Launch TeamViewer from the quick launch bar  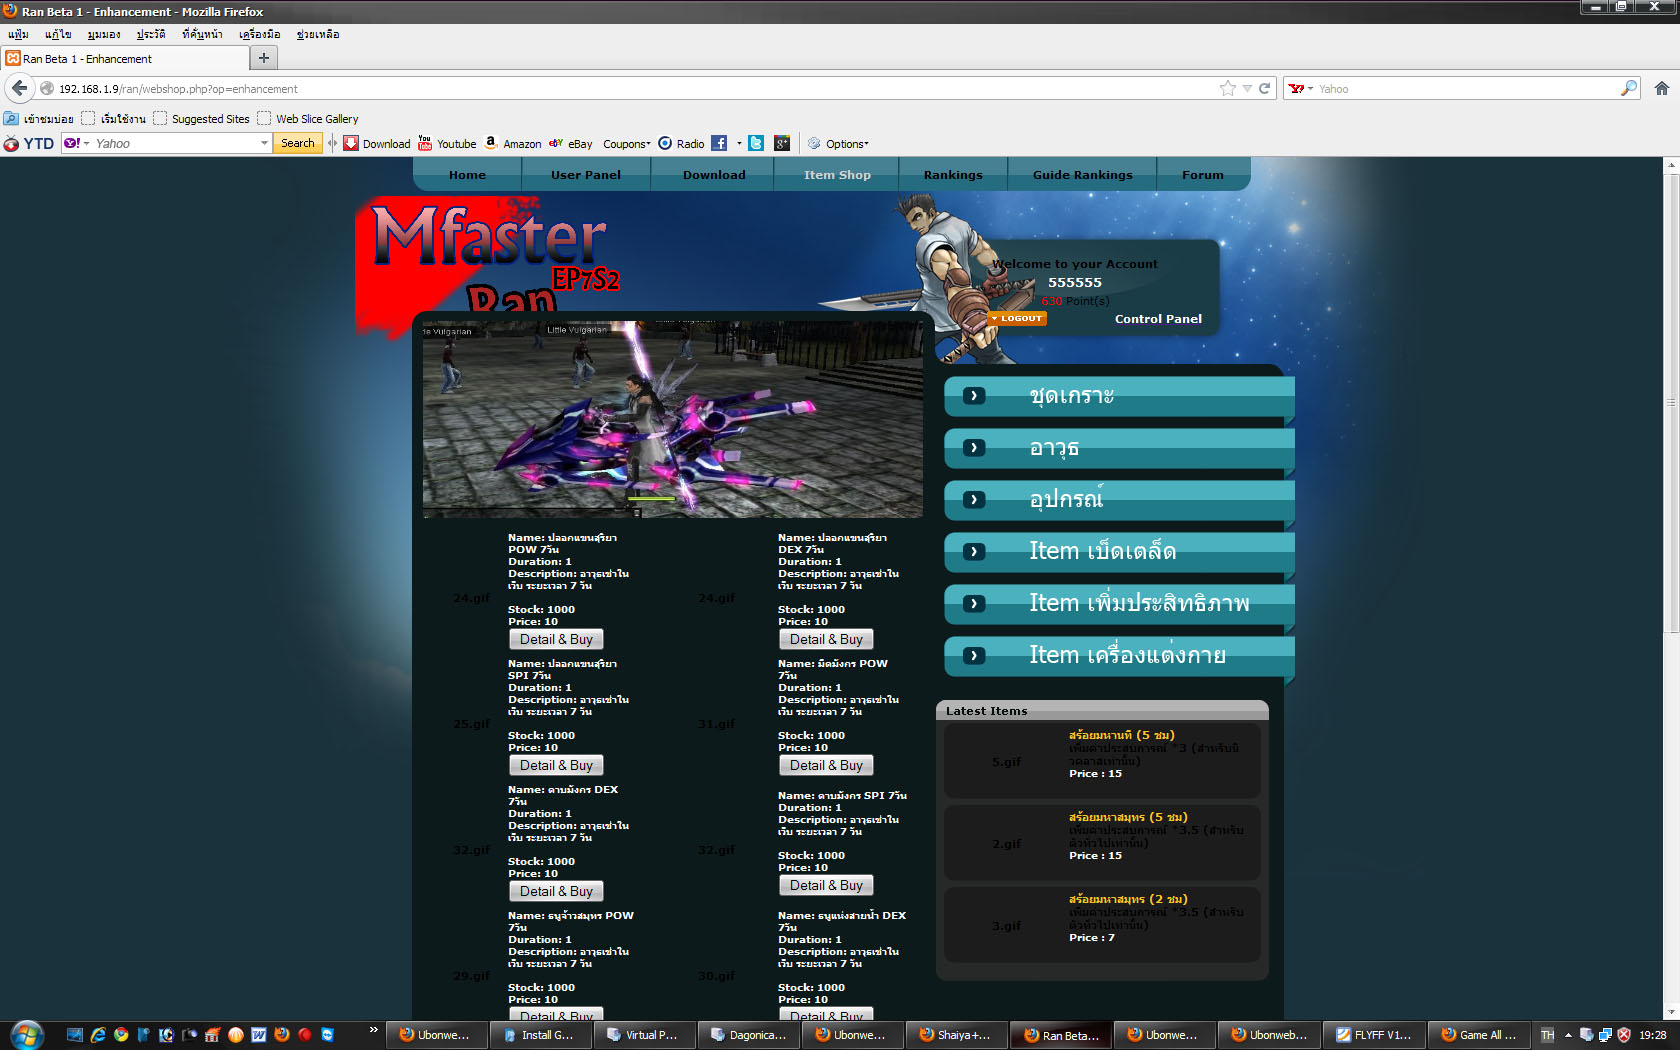pos(328,1035)
